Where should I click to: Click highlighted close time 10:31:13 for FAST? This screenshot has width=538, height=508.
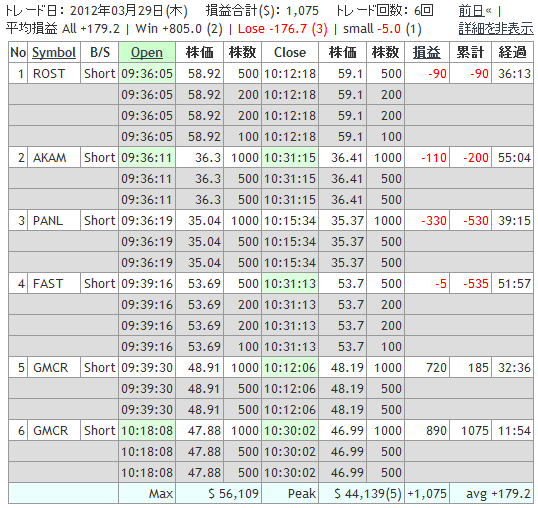(x=290, y=284)
